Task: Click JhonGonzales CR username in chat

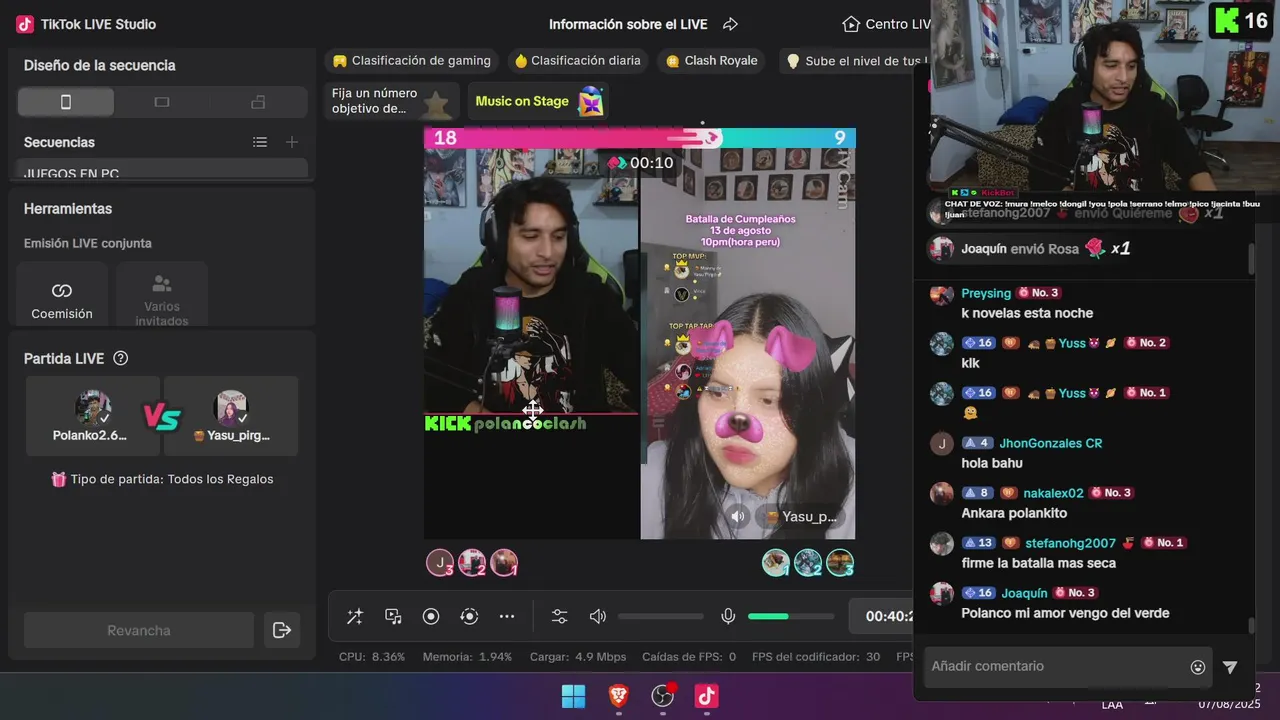Action: point(1051,443)
